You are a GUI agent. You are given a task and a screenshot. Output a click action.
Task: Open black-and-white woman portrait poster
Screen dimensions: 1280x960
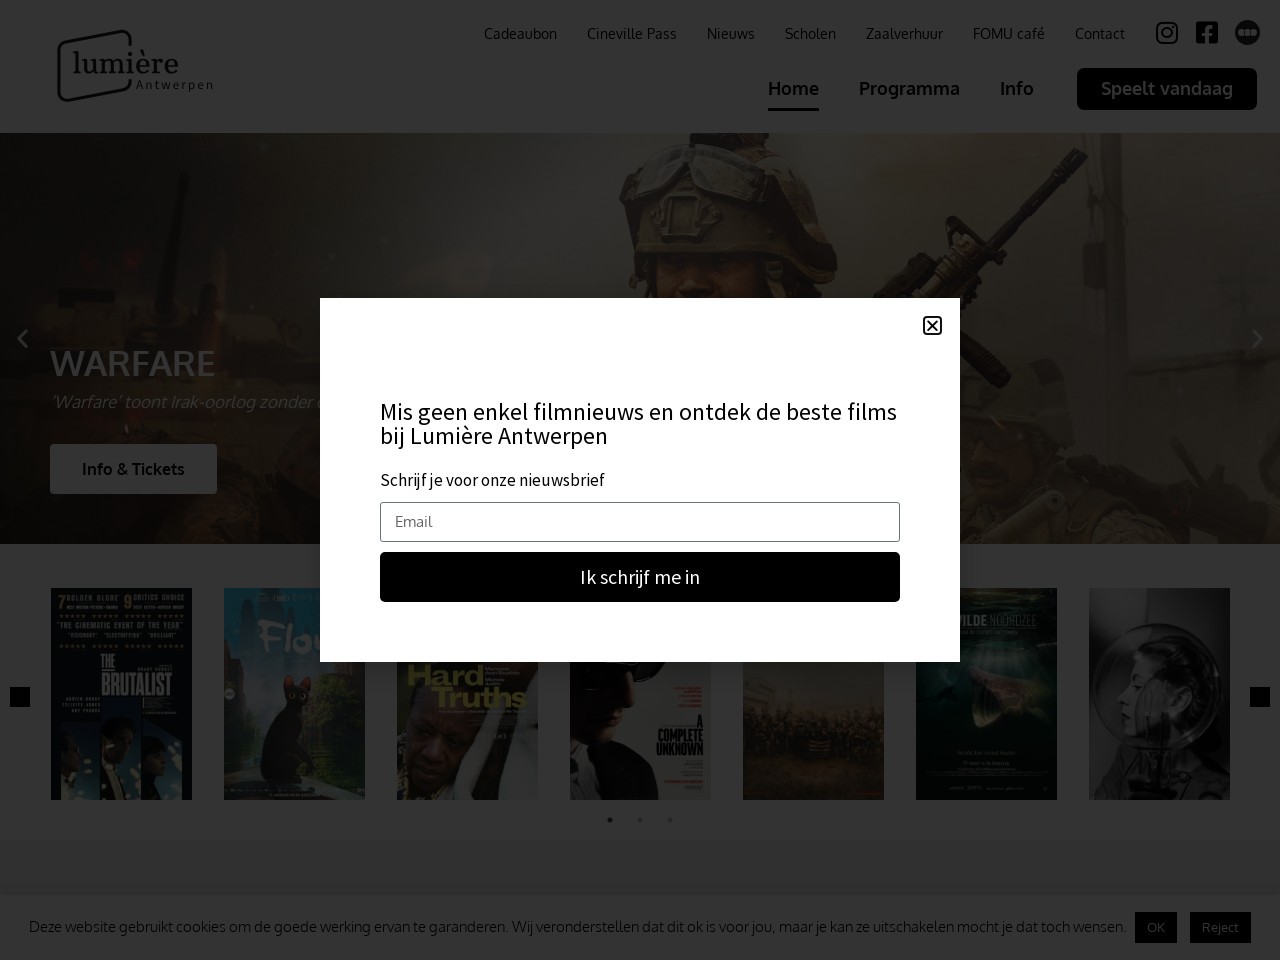1159,694
